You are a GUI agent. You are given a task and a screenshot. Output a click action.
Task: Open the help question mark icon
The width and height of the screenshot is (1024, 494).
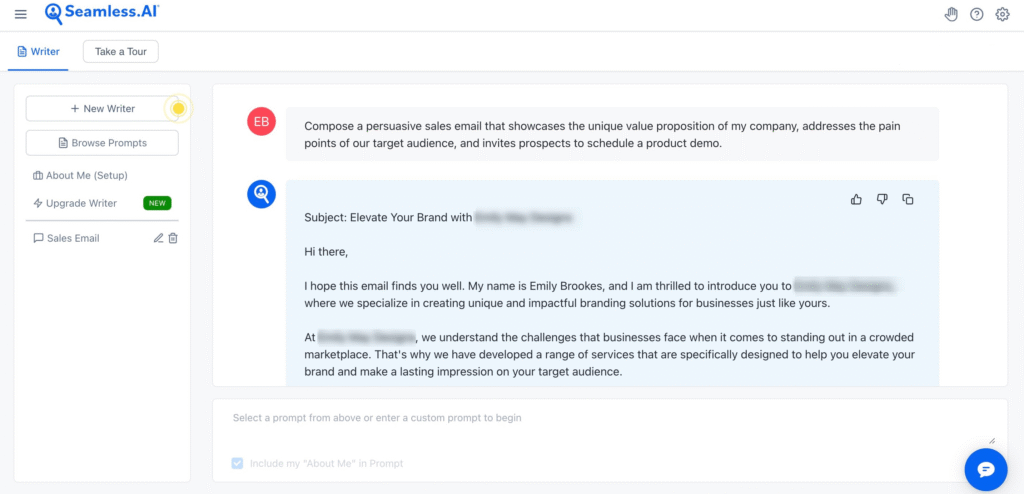click(x=977, y=14)
